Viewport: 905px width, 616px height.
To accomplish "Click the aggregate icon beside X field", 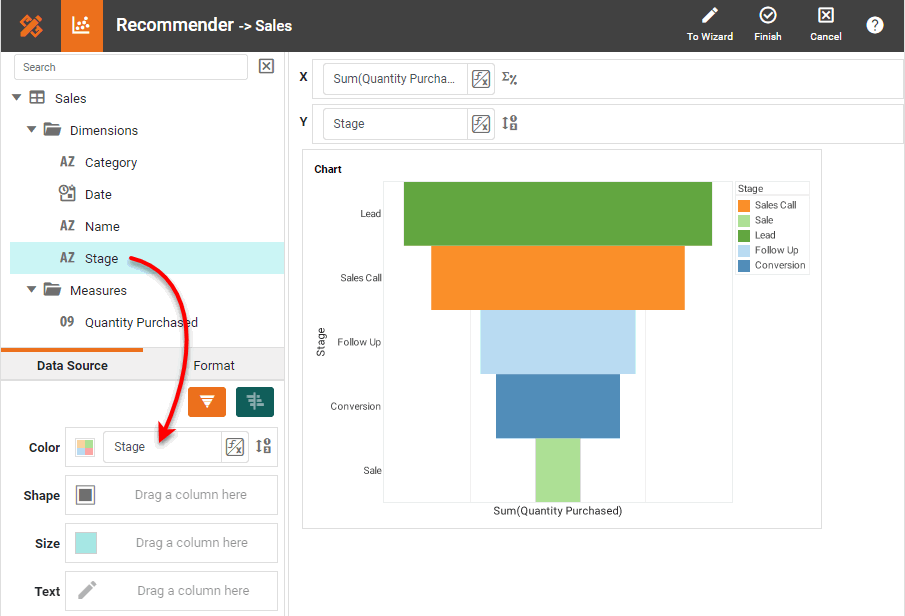I will pos(509,79).
